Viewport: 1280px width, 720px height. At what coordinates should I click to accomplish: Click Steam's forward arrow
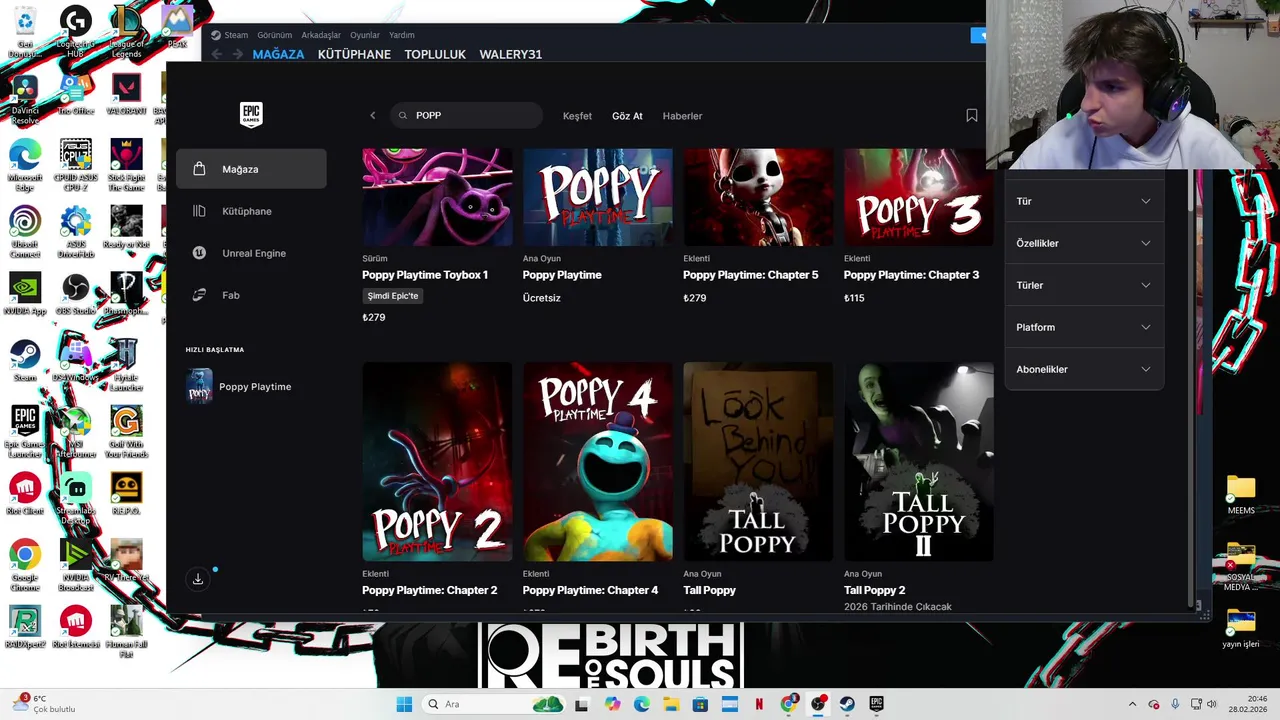[x=237, y=54]
